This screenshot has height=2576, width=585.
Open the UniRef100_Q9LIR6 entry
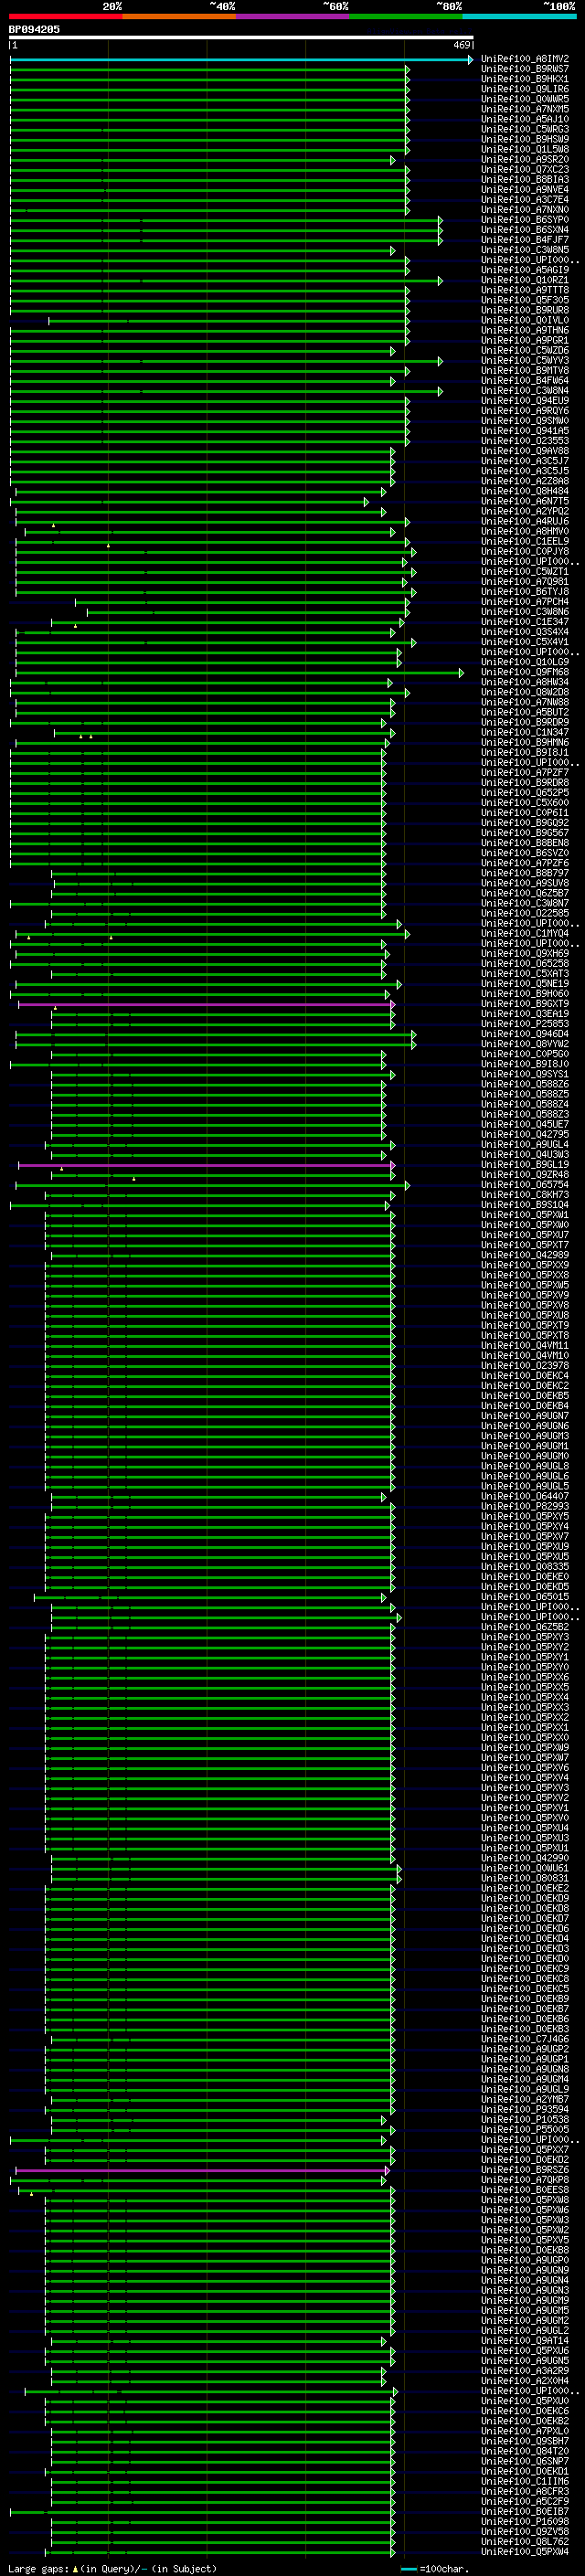525,89
